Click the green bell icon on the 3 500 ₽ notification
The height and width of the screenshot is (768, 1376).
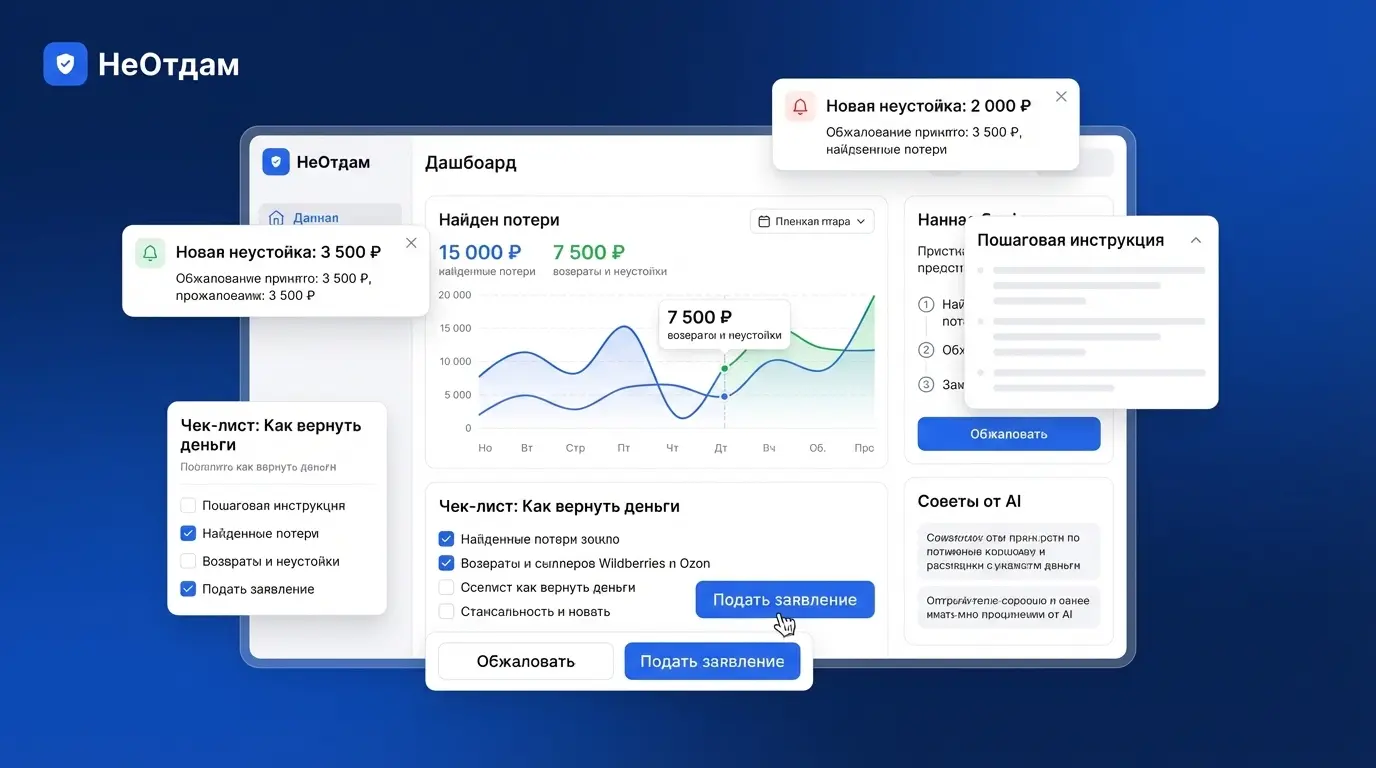(149, 252)
